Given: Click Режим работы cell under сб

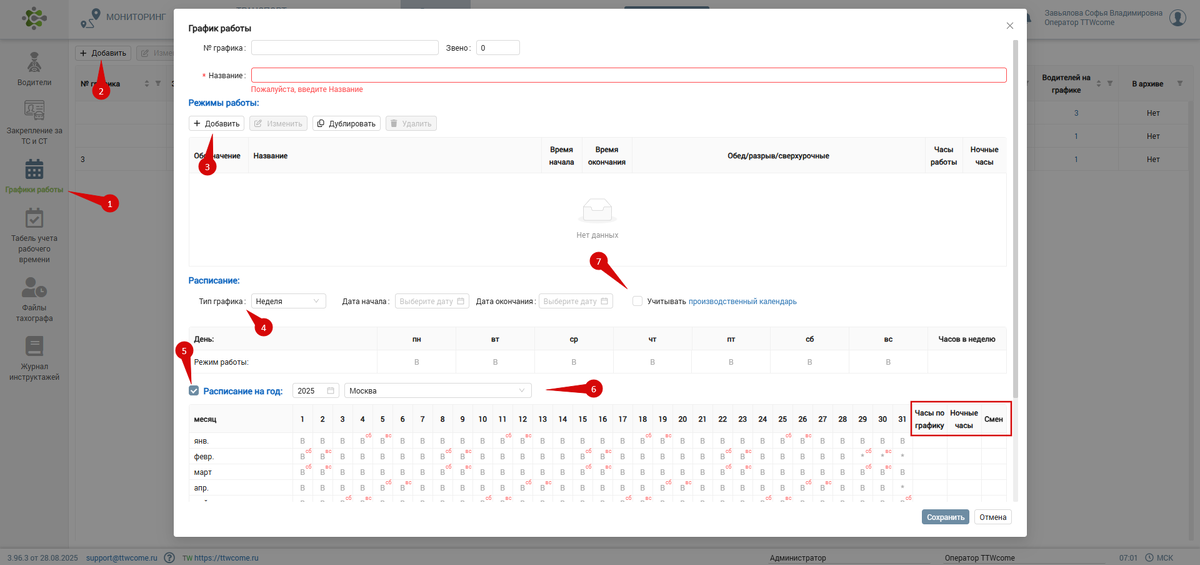Looking at the screenshot, I should click(x=810, y=362).
